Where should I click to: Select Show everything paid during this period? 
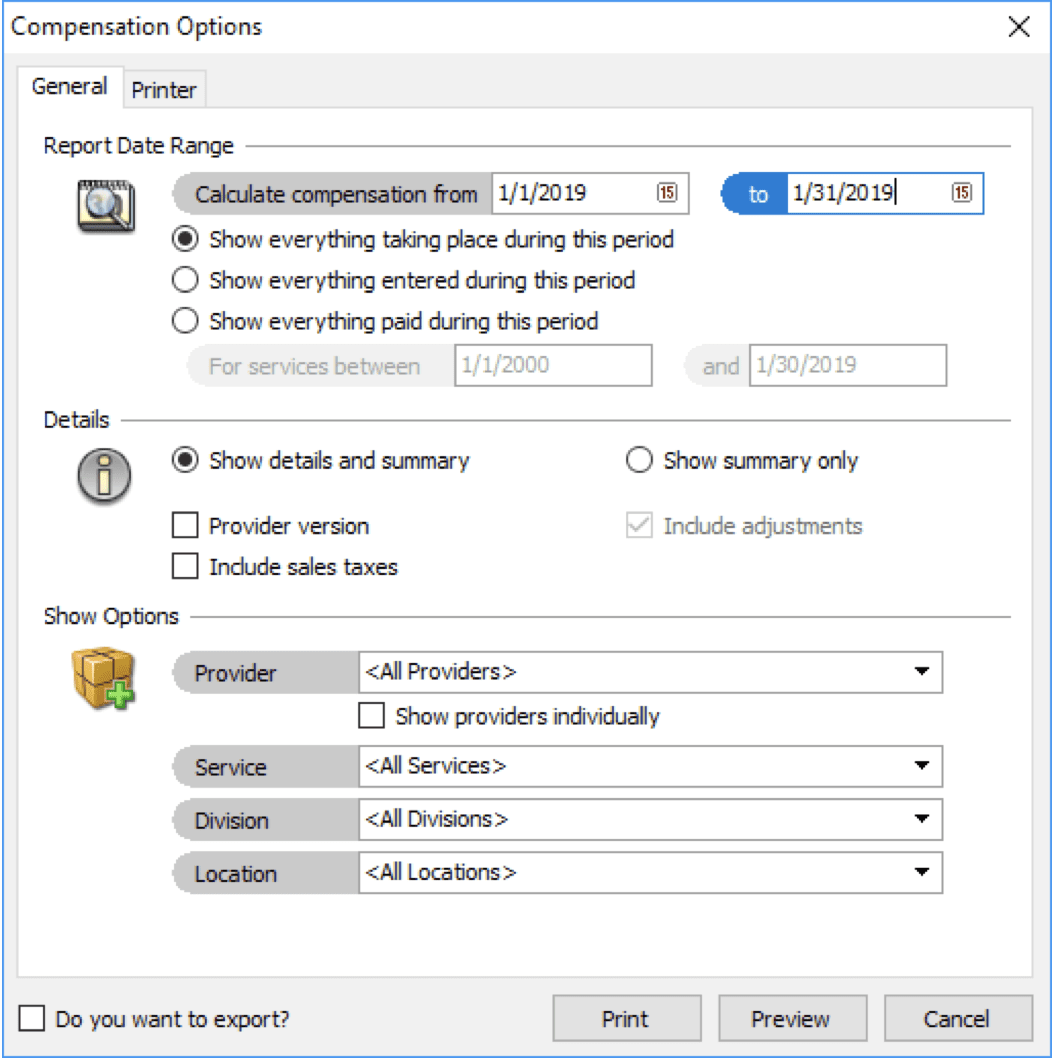(x=185, y=322)
